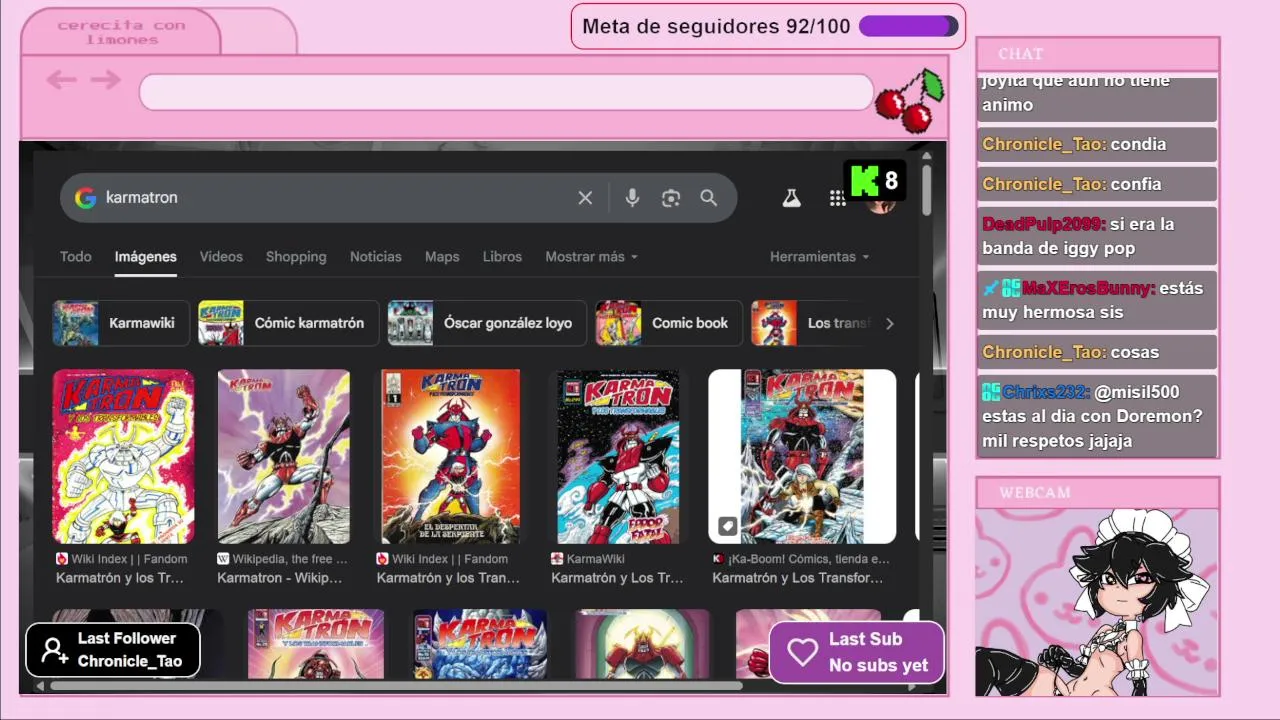Click MaXErosBunny username in chat
The width and height of the screenshot is (1280, 720).
[1088, 288]
